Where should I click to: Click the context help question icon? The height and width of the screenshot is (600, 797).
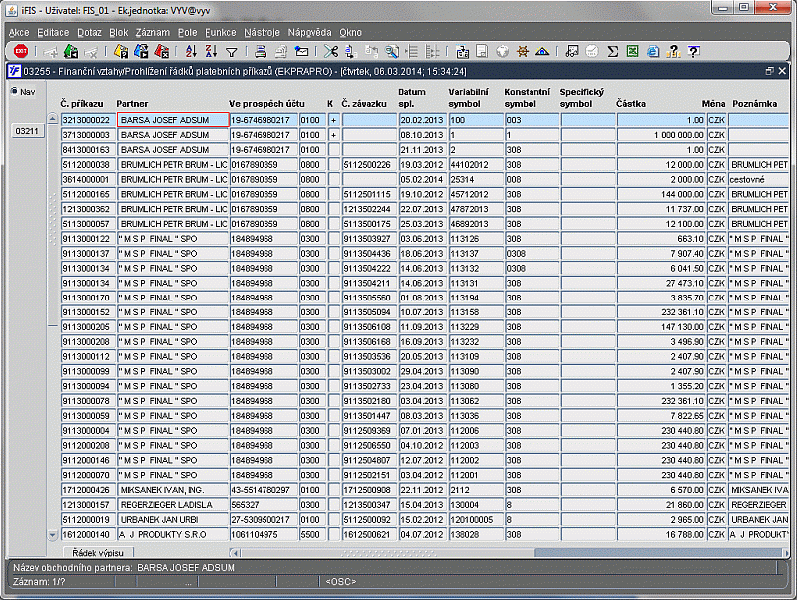(x=694, y=51)
